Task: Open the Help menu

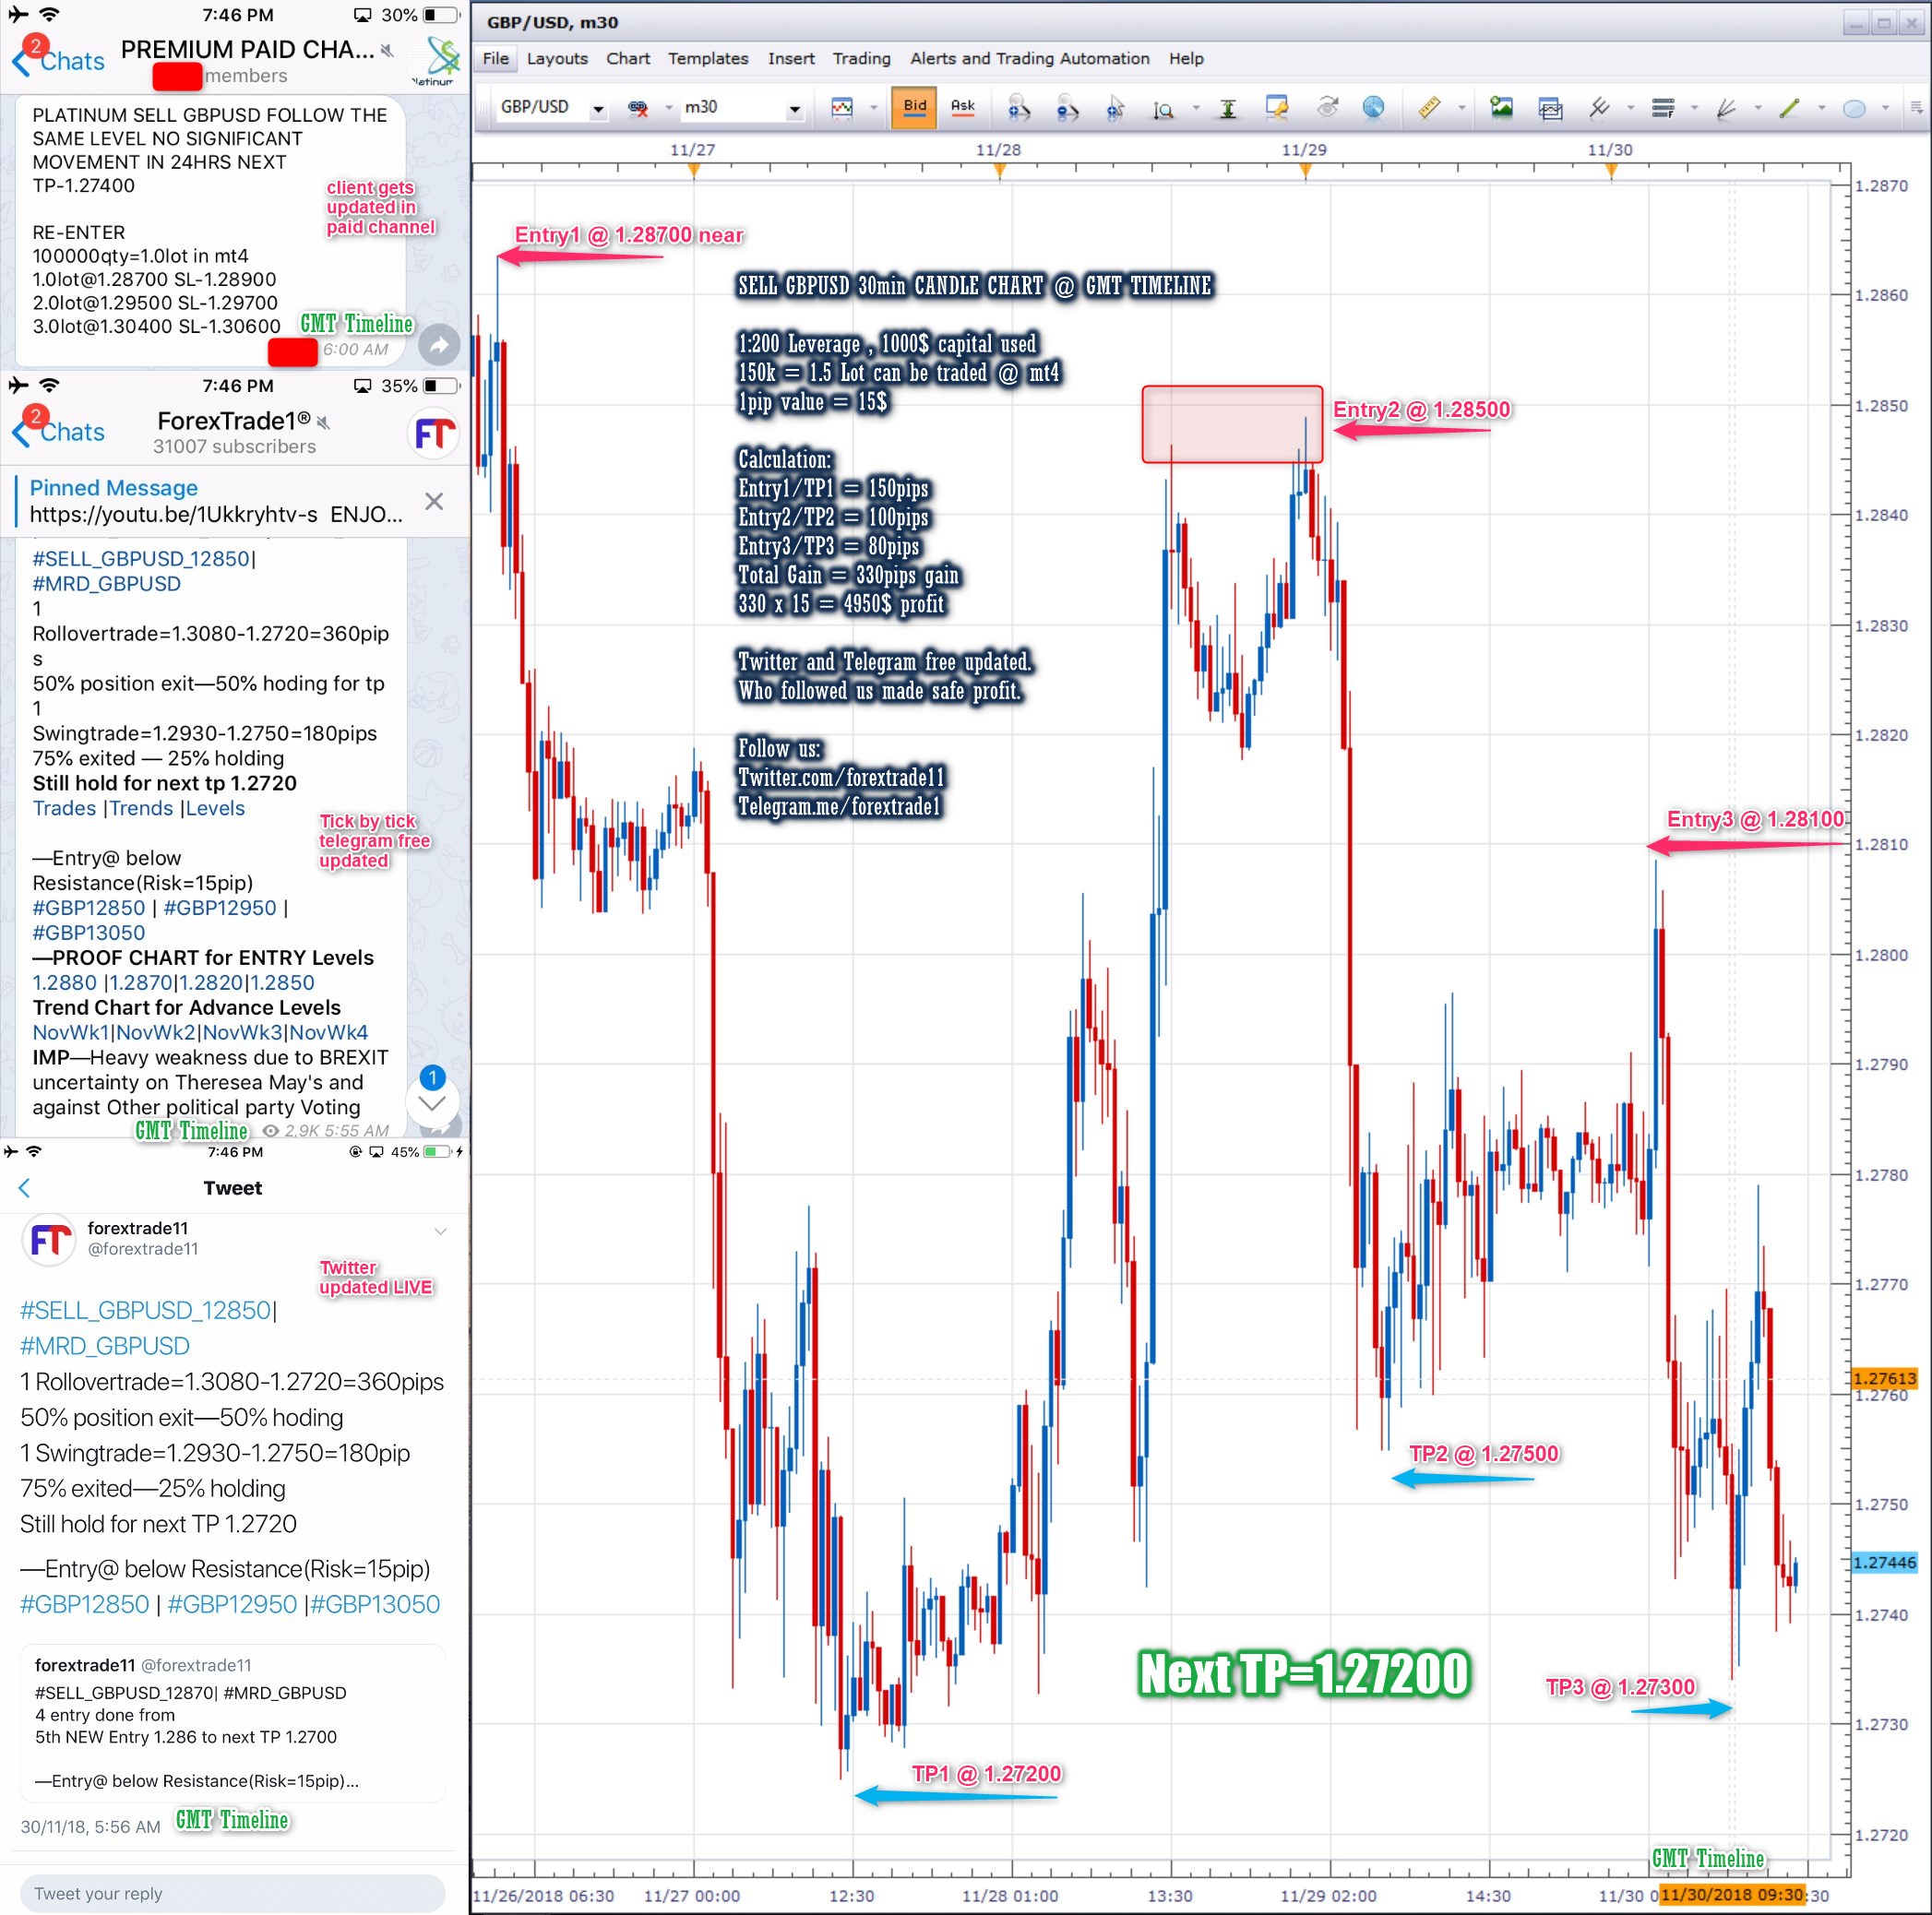Action: (x=1186, y=59)
